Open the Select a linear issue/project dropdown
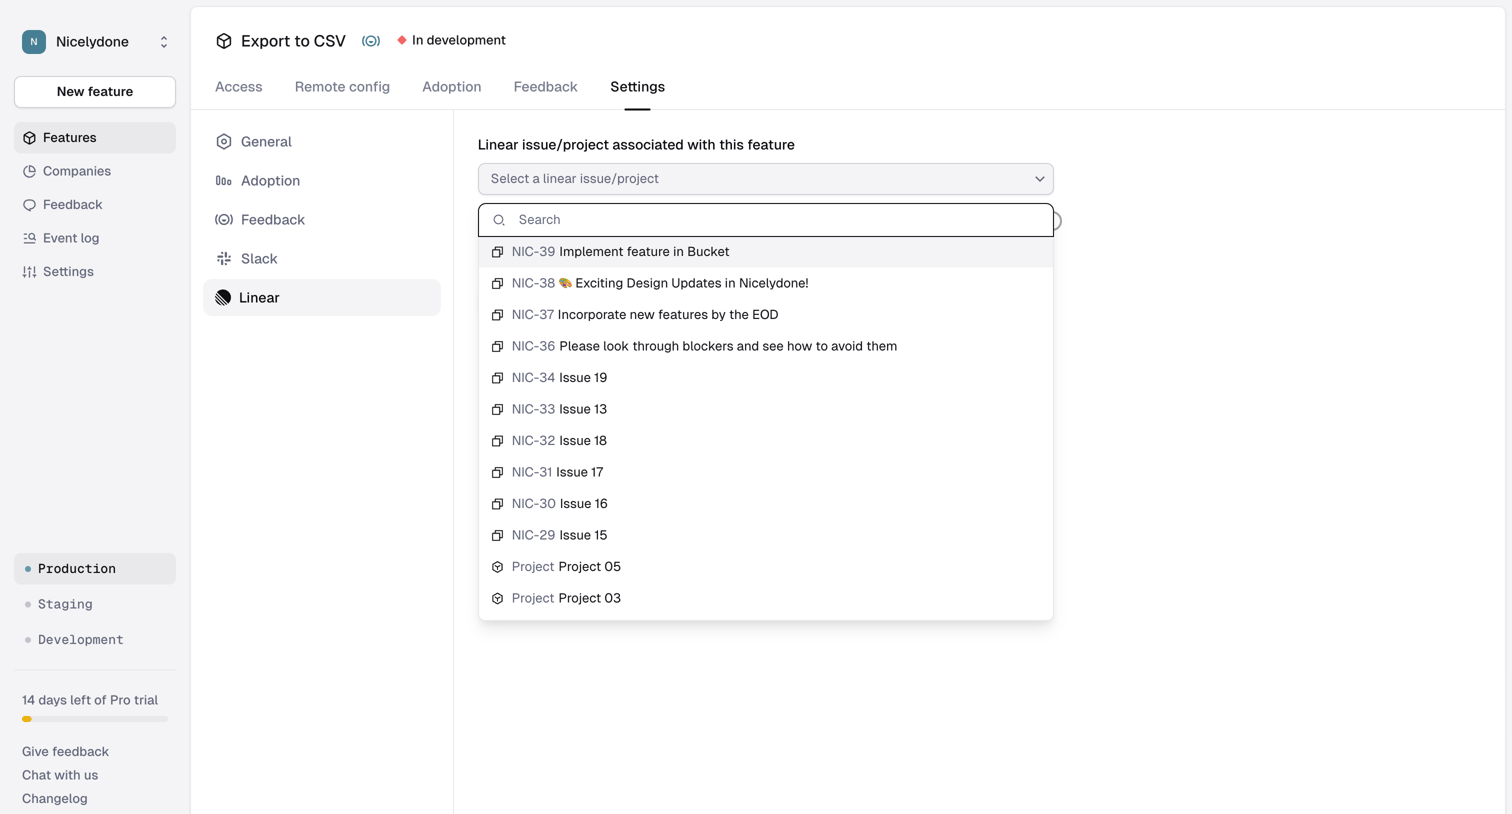Viewport: 1512px width, 814px height. 766,179
